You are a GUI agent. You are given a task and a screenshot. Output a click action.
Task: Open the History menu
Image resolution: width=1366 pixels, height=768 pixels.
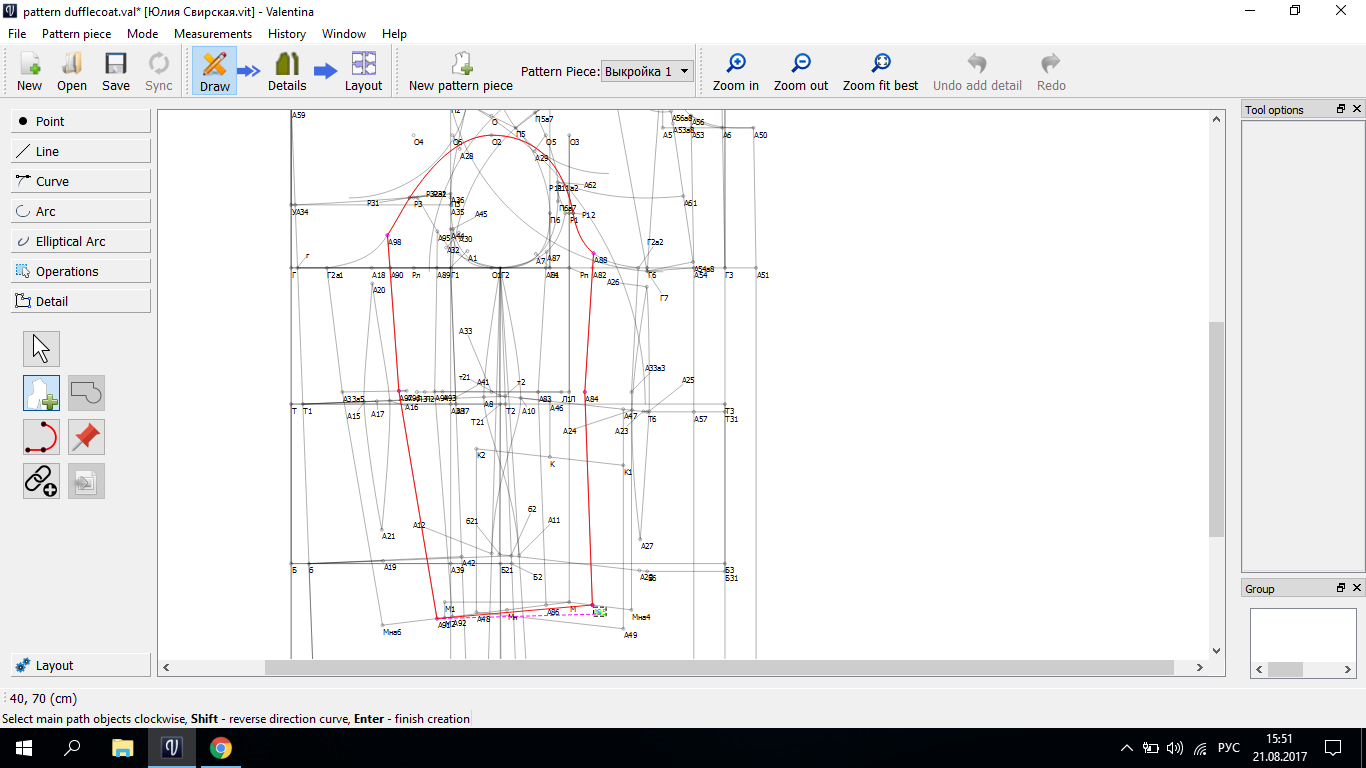point(287,33)
